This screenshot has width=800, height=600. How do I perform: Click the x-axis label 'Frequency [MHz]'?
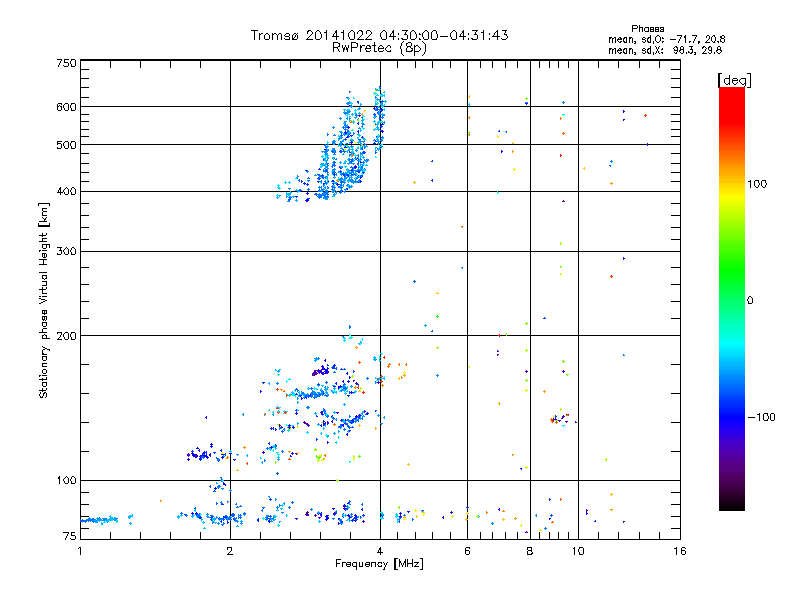click(379, 564)
